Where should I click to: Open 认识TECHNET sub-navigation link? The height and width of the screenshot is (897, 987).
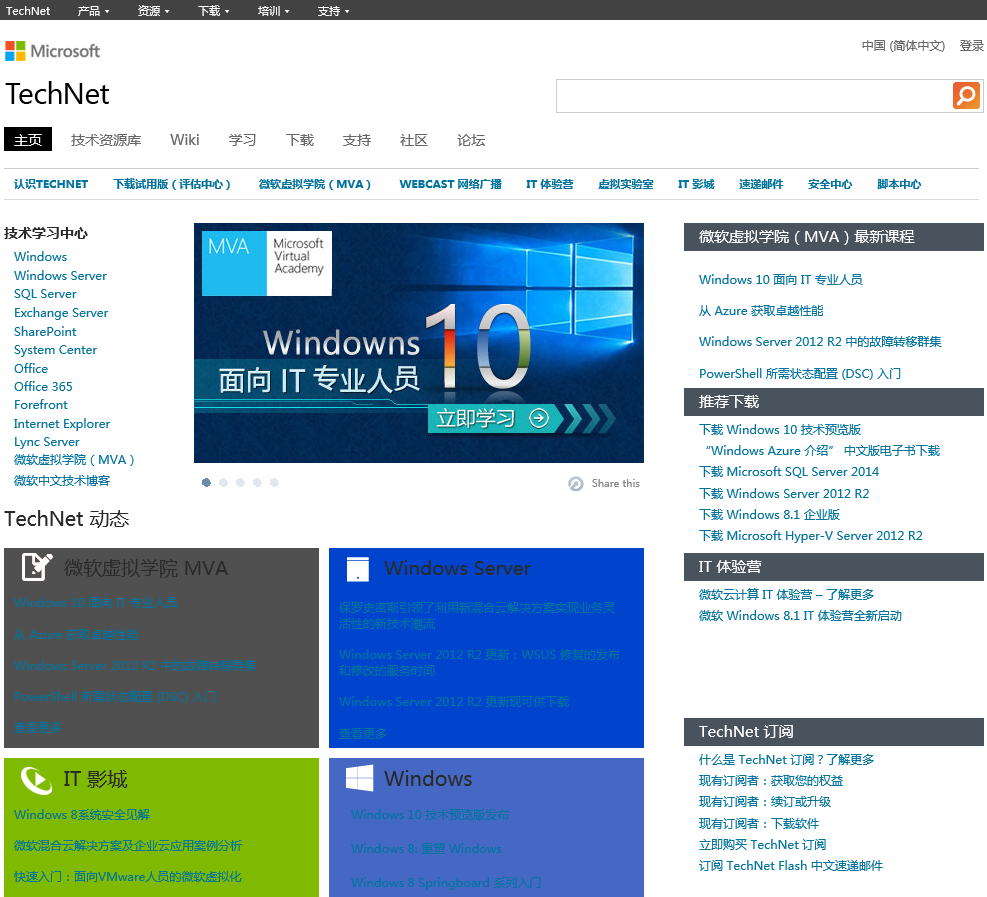(x=51, y=184)
